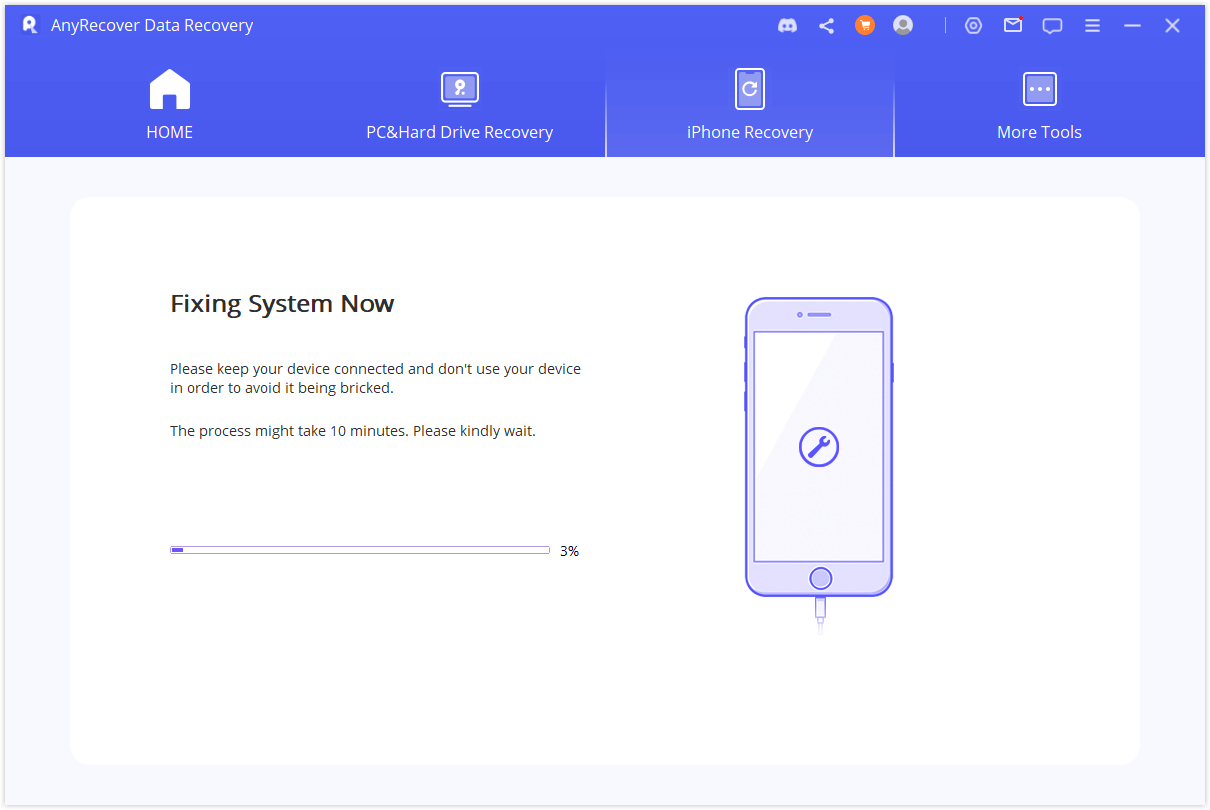
Task: Click the phone illustration's home button
Action: [820, 578]
